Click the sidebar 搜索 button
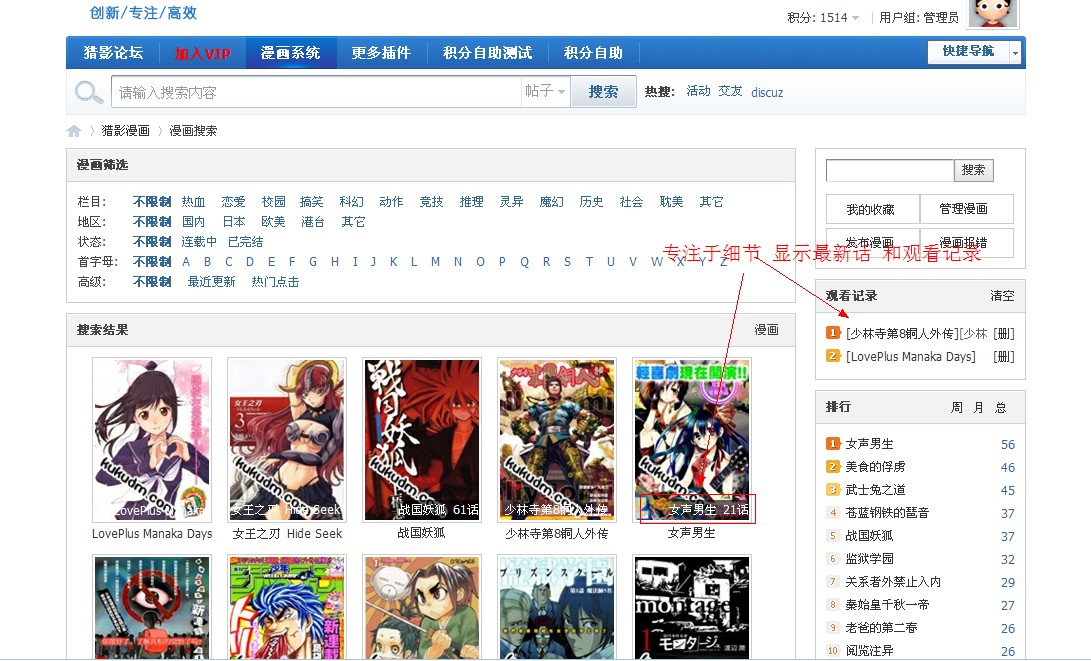The image size is (1091, 661). pos(973,170)
